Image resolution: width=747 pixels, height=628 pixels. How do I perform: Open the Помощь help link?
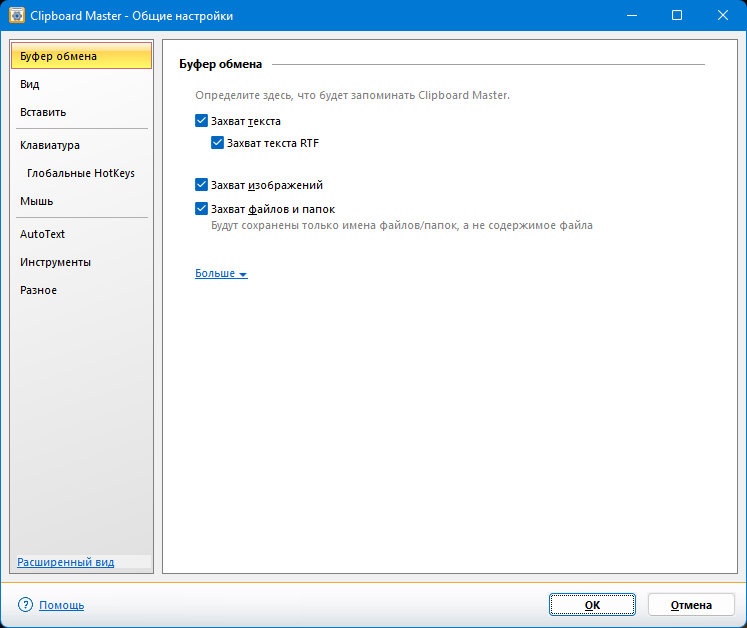tap(61, 605)
